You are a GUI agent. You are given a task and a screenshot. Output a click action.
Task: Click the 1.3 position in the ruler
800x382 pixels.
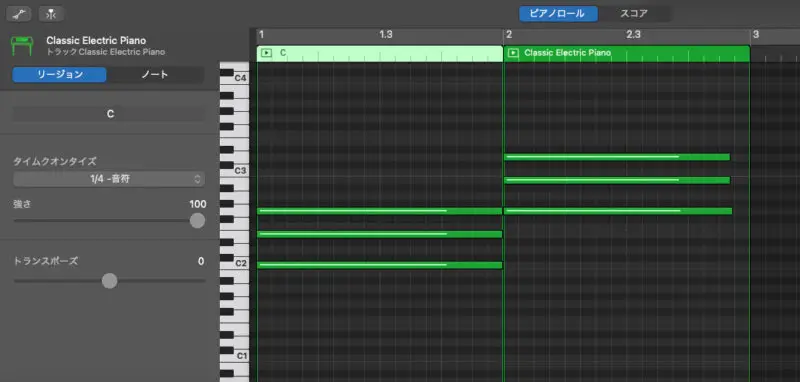tap(386, 35)
